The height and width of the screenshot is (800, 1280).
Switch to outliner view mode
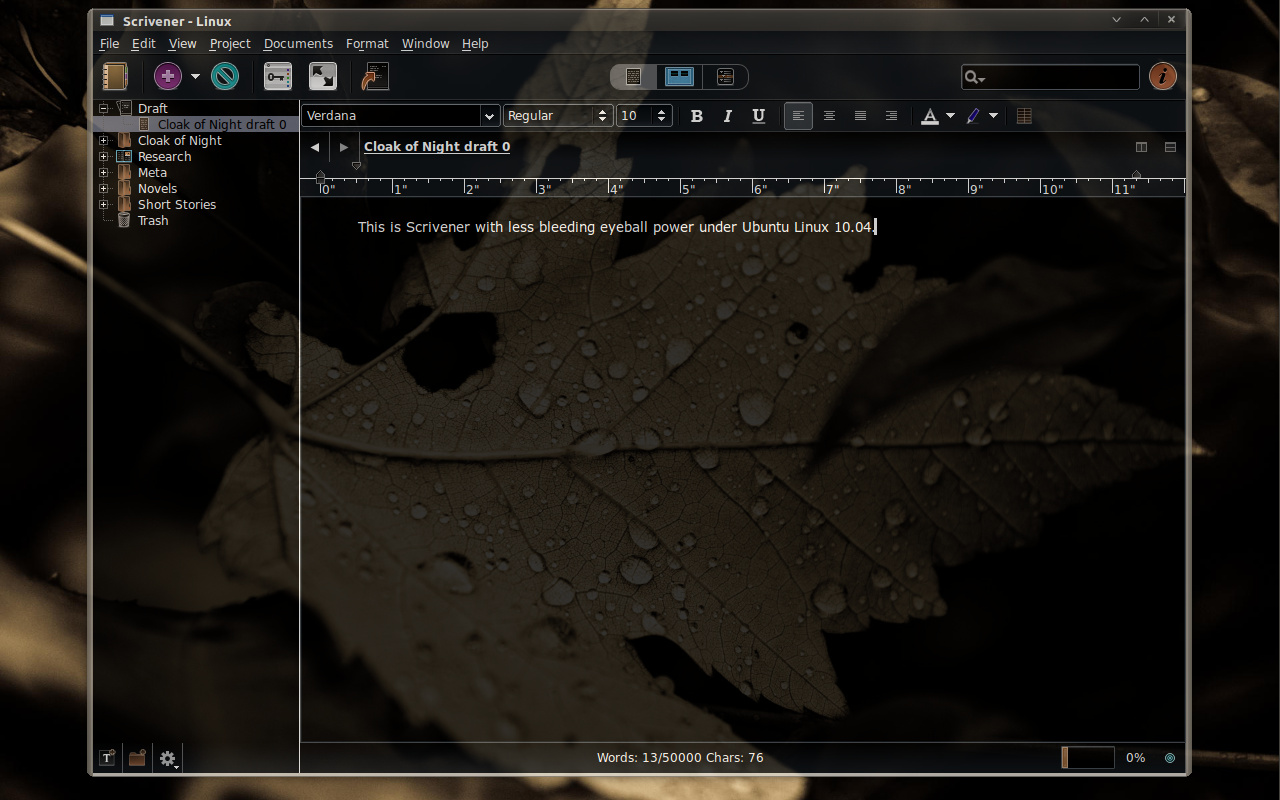(725, 76)
